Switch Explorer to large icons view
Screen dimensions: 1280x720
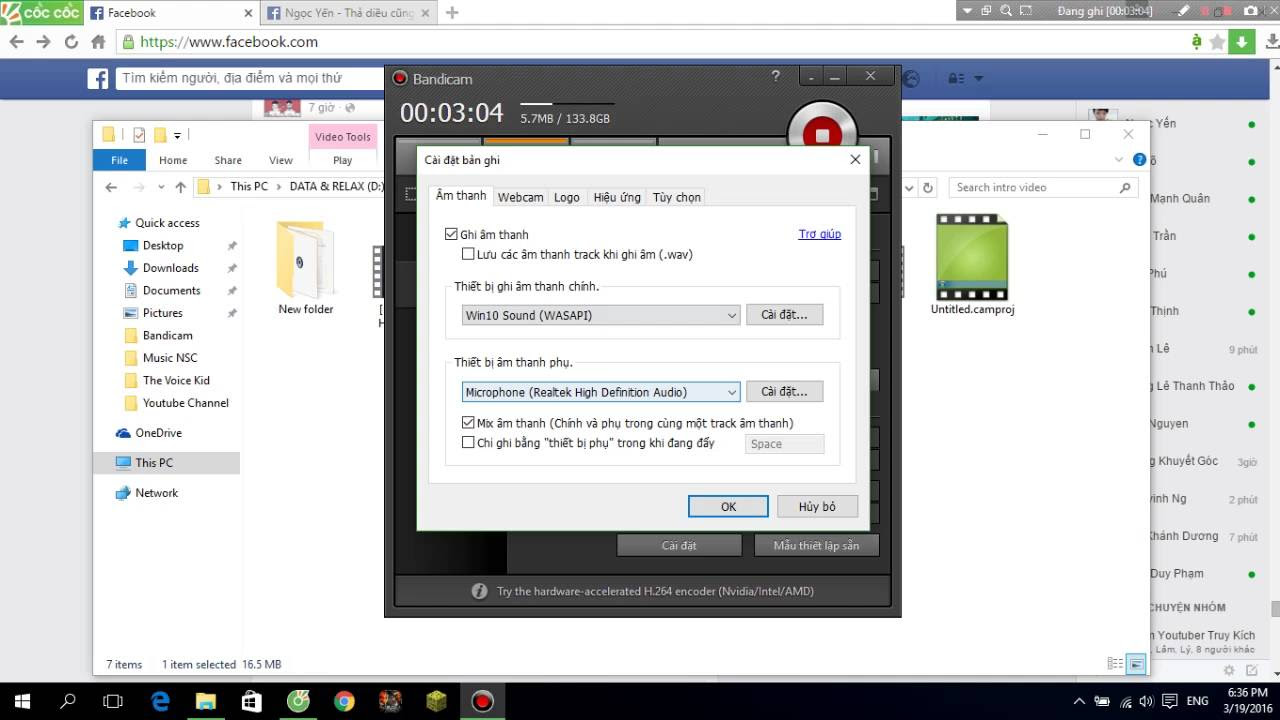(x=1136, y=663)
